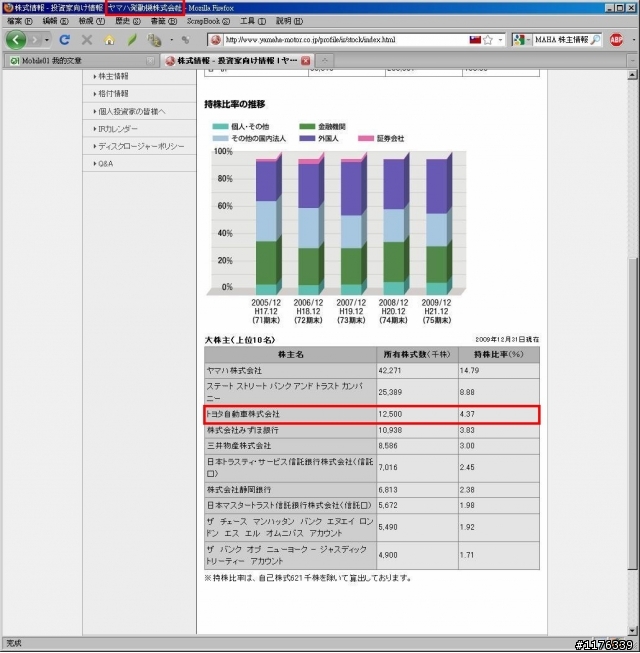Image resolution: width=640 pixels, height=653 pixels.
Task: Click the 25,389 shares value
Action: point(390,392)
